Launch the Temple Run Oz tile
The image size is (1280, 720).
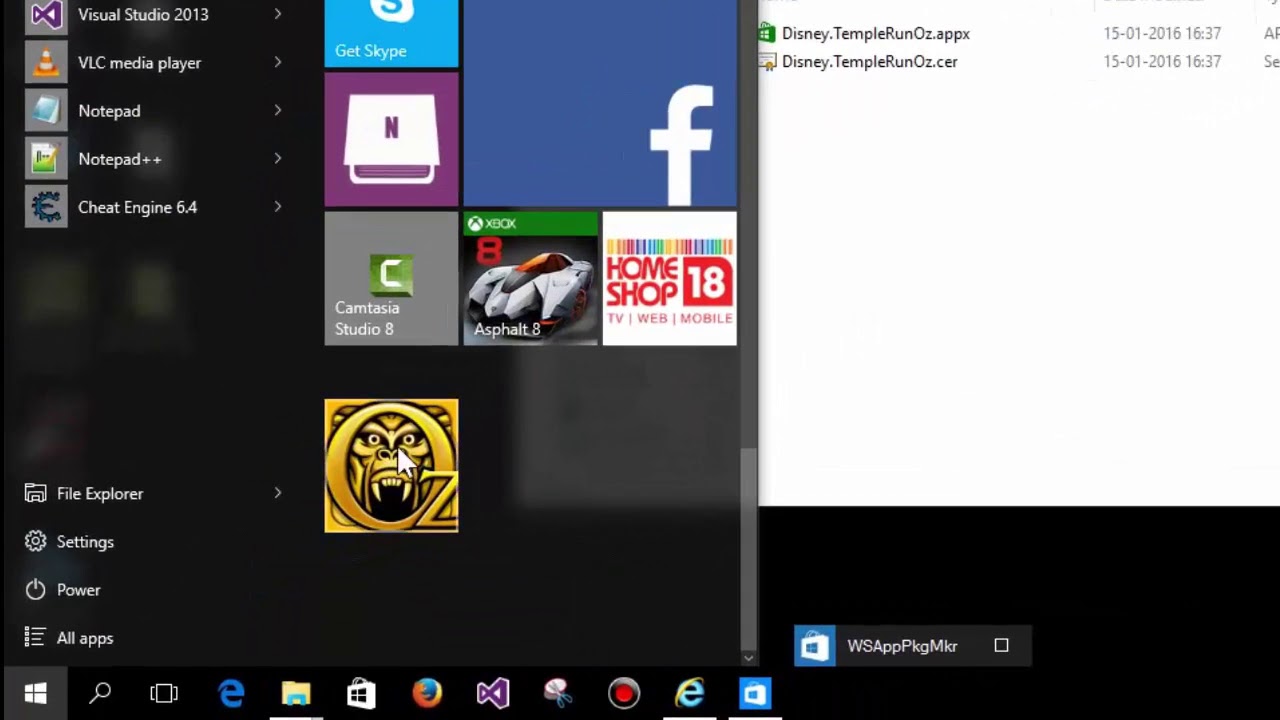coord(391,466)
